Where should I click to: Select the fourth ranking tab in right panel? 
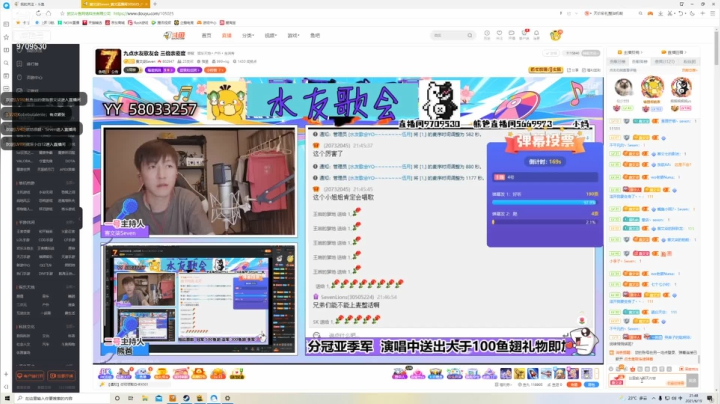[689, 62]
